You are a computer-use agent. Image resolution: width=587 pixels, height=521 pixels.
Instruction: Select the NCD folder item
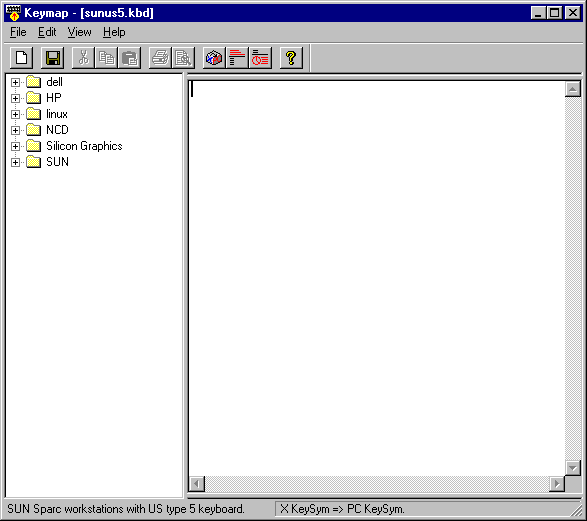point(57,130)
